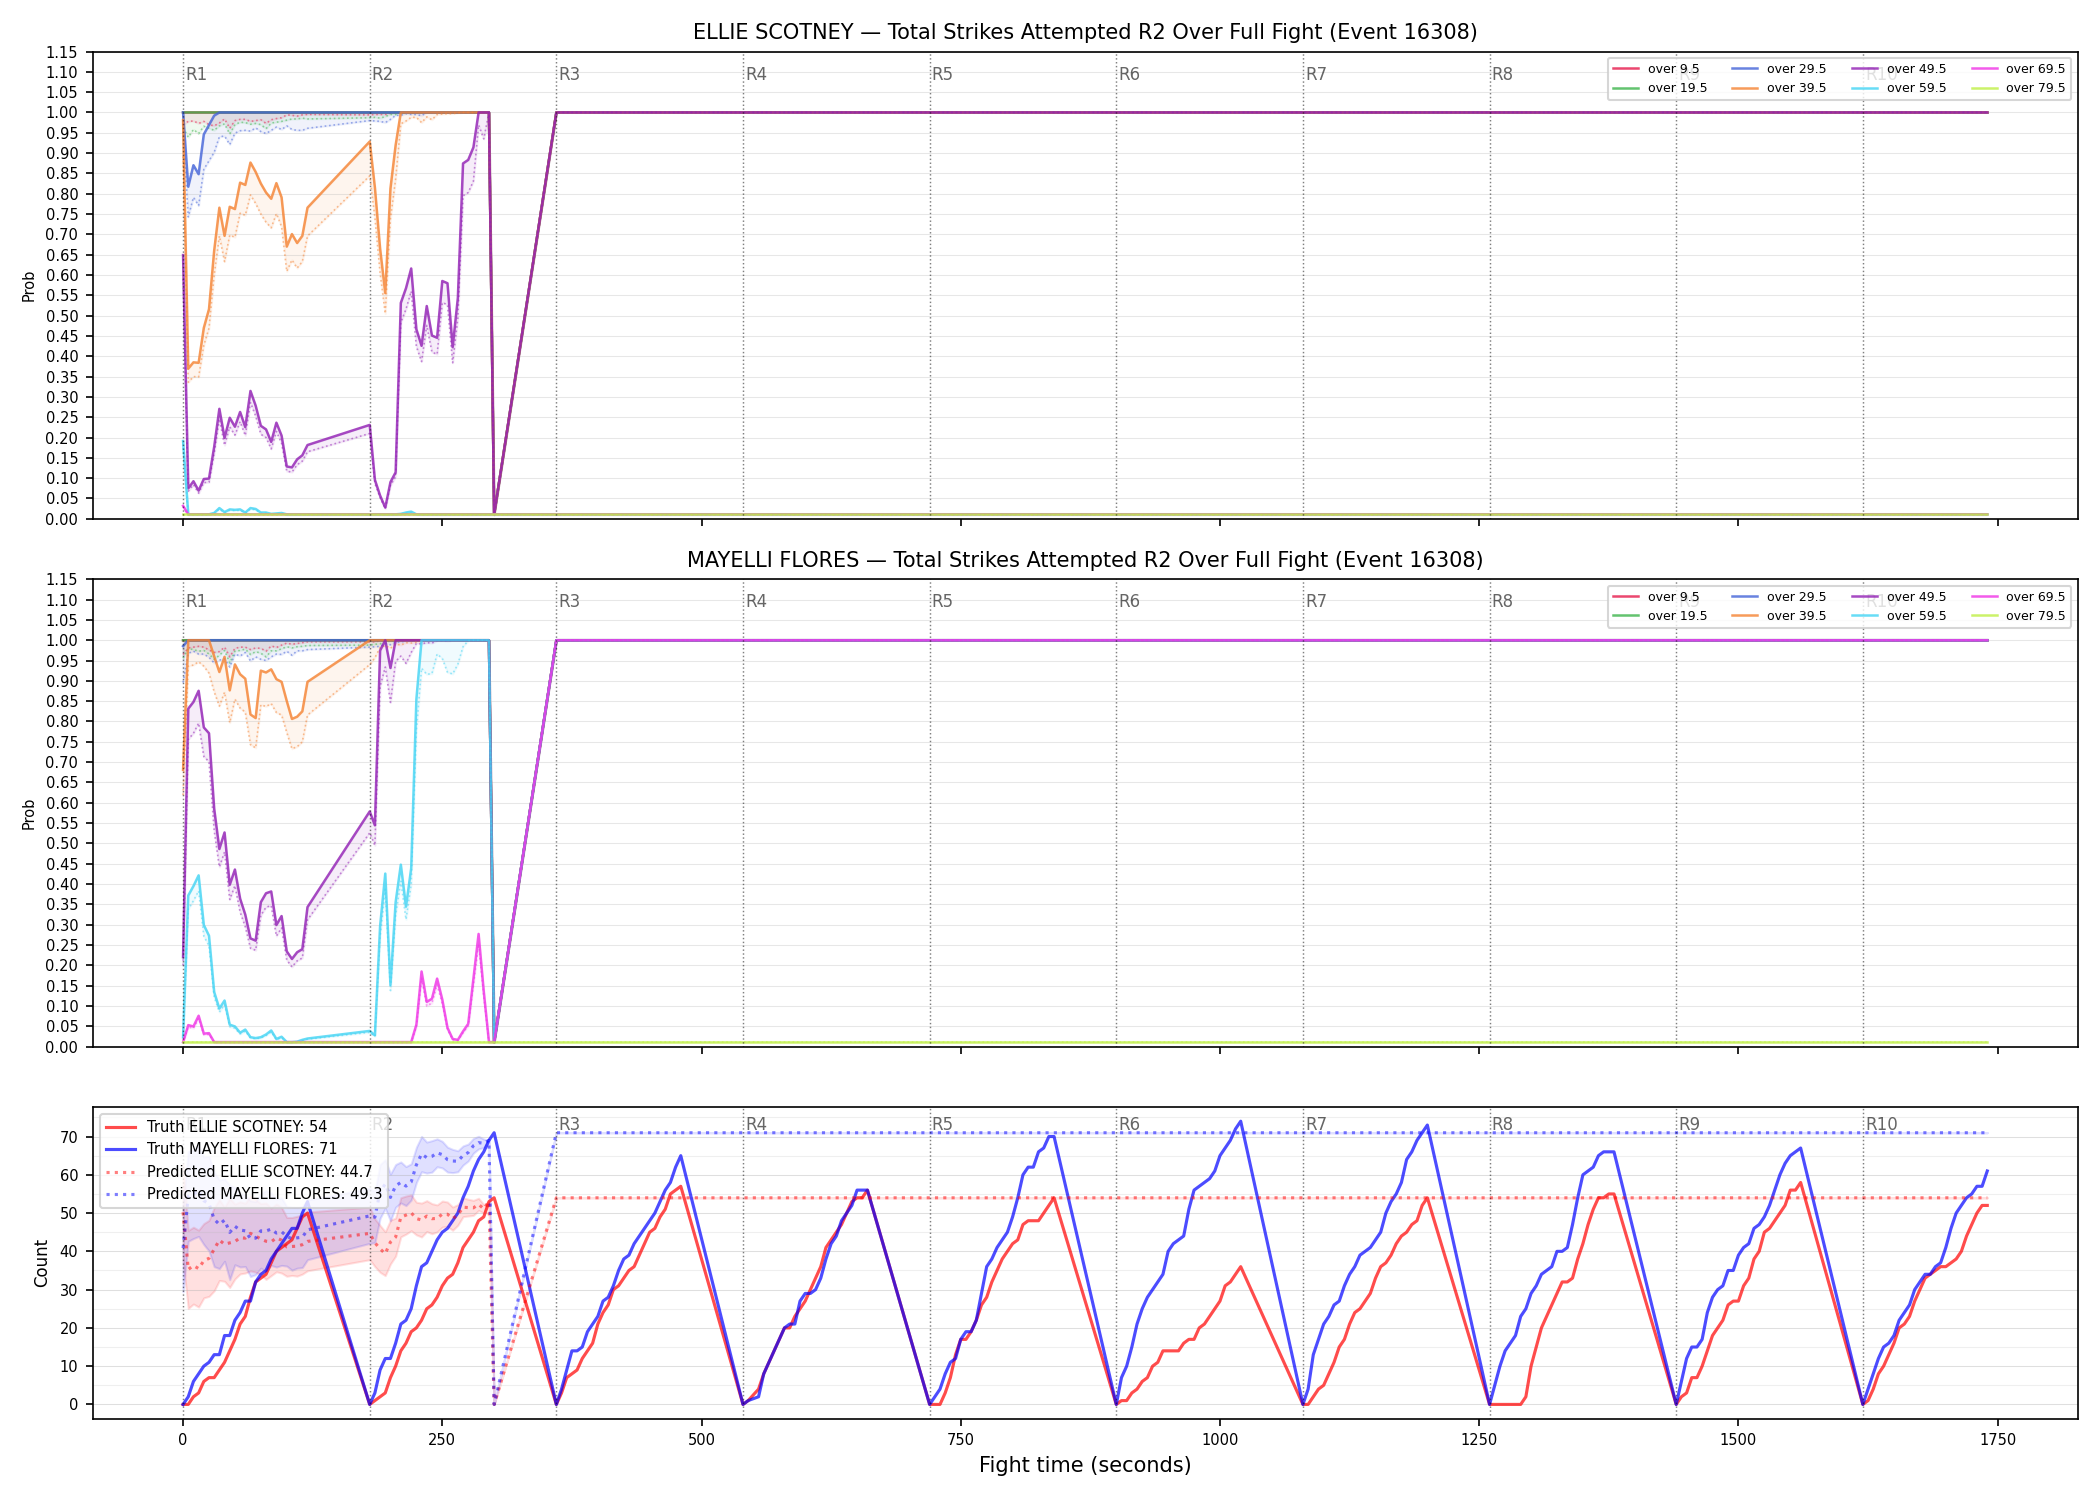This screenshot has height=1500, width=2100.
Task: Click 'Truth ELLIE SCOTNEY: 54' legend entry
Action: [216, 1126]
